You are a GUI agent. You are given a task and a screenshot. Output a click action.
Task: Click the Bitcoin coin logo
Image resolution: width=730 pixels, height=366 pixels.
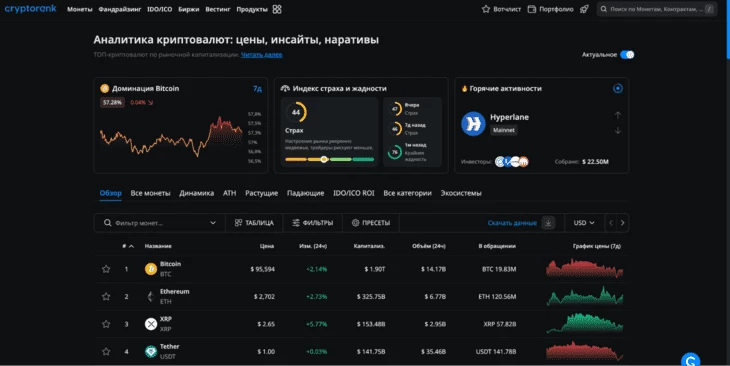pyautogui.click(x=151, y=269)
